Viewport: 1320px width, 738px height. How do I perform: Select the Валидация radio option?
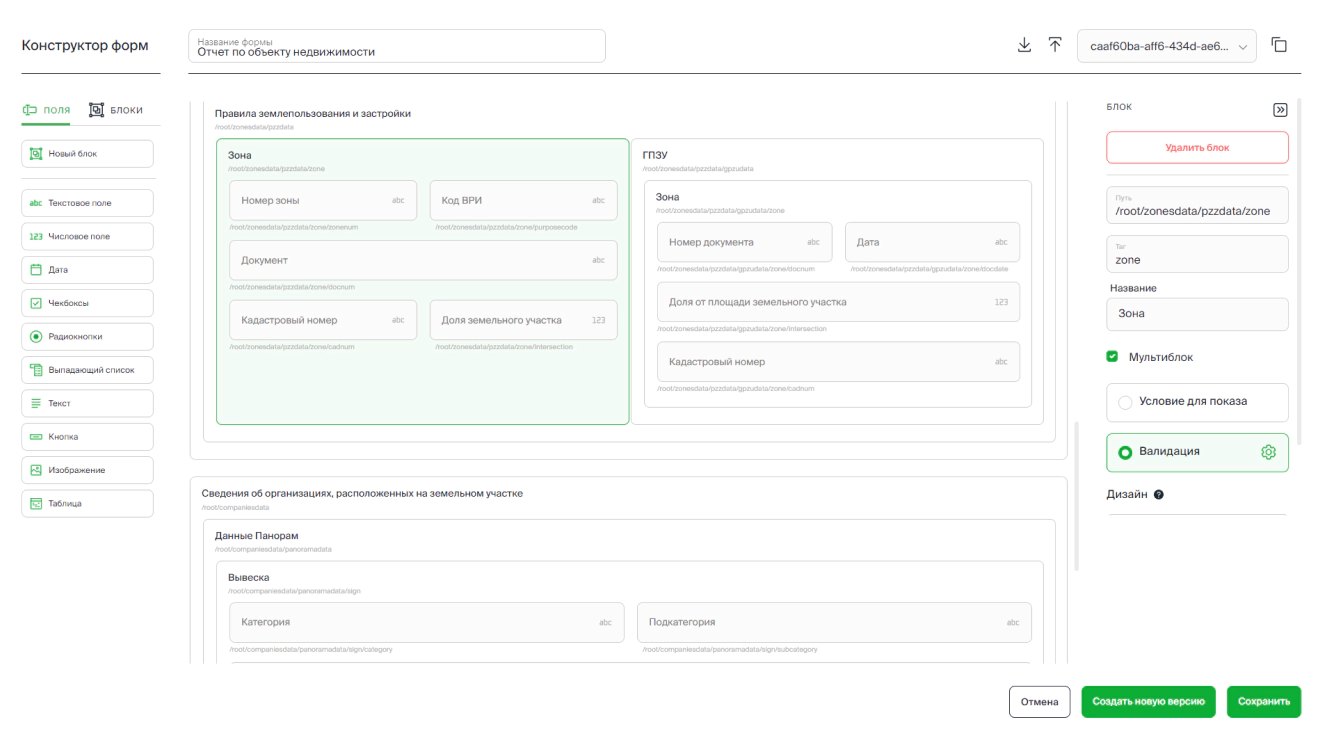point(1125,452)
